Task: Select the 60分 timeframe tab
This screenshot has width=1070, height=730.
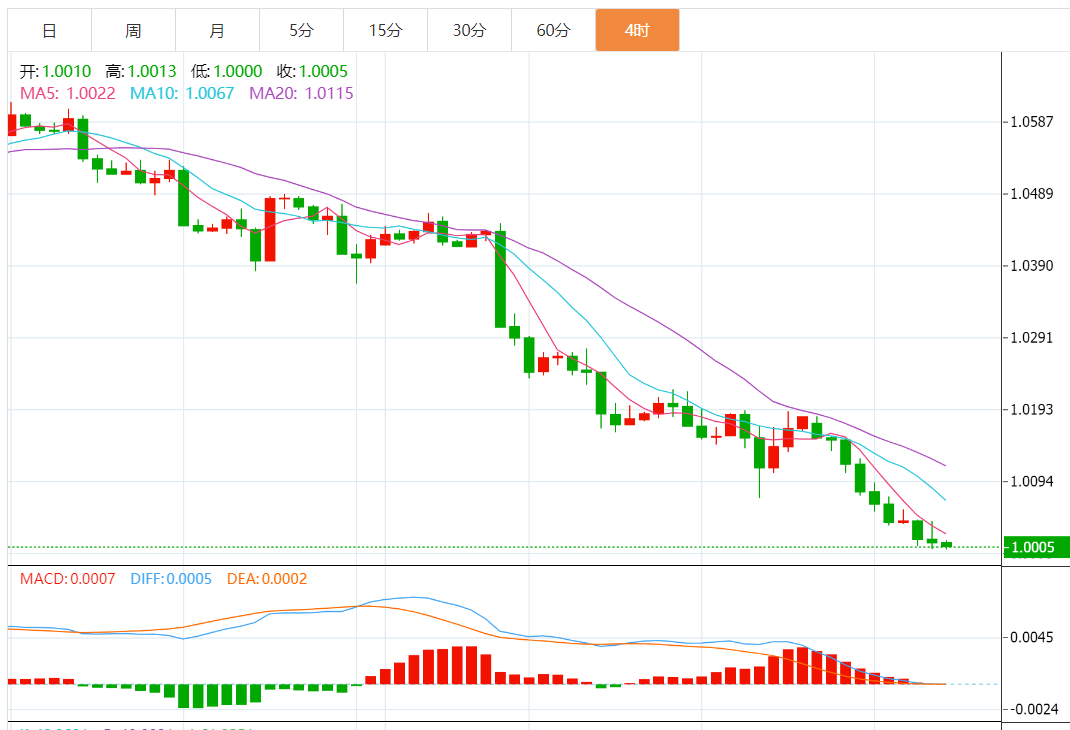Action: (553, 30)
